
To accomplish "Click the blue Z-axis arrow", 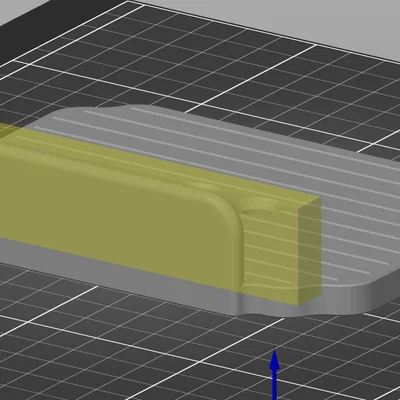I will [274, 375].
